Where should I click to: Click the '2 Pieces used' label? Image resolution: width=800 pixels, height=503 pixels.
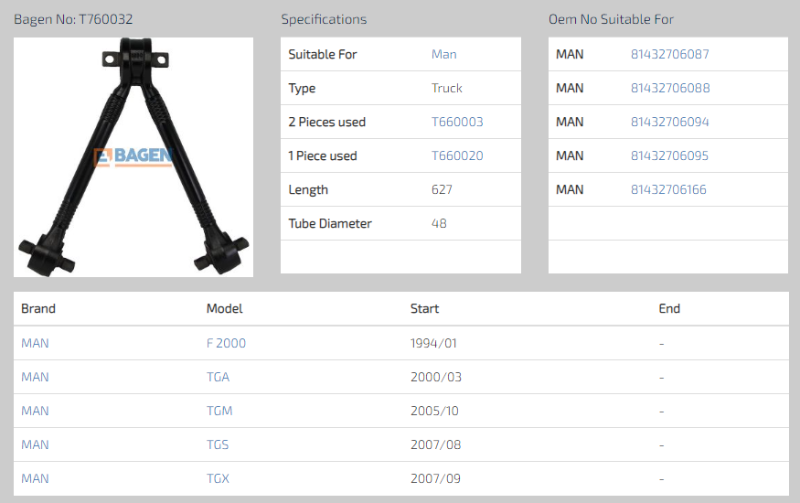(x=327, y=122)
